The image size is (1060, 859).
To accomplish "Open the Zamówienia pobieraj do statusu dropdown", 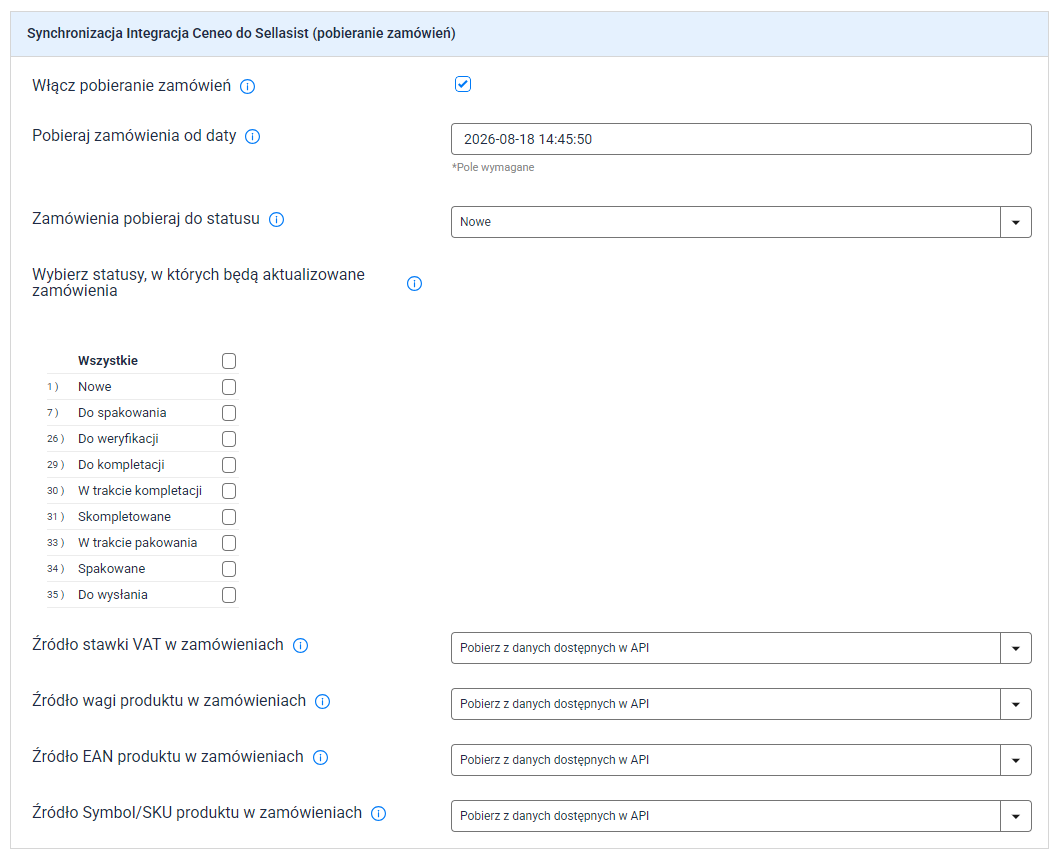I will pos(741,222).
